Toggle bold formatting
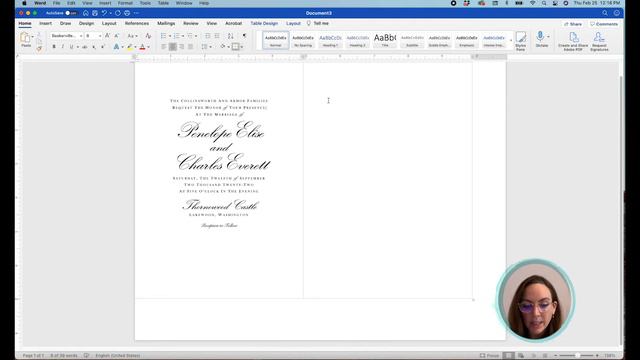640x360 pixels. 54,47
